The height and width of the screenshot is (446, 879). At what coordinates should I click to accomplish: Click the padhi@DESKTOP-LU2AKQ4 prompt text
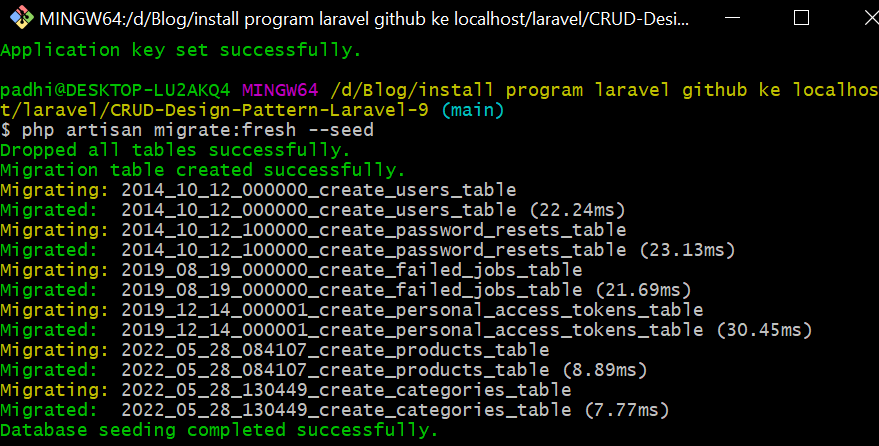(x=115, y=90)
